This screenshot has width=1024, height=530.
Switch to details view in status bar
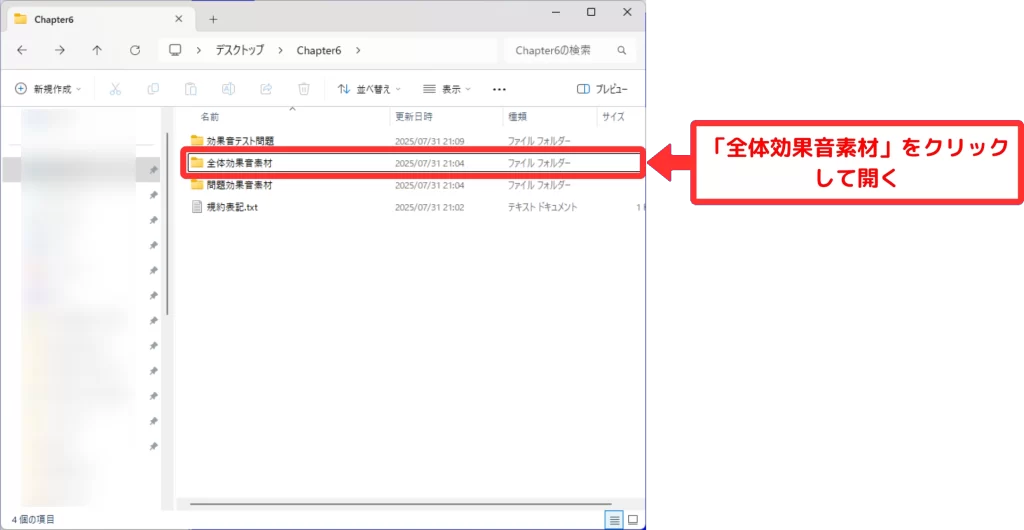click(614, 519)
